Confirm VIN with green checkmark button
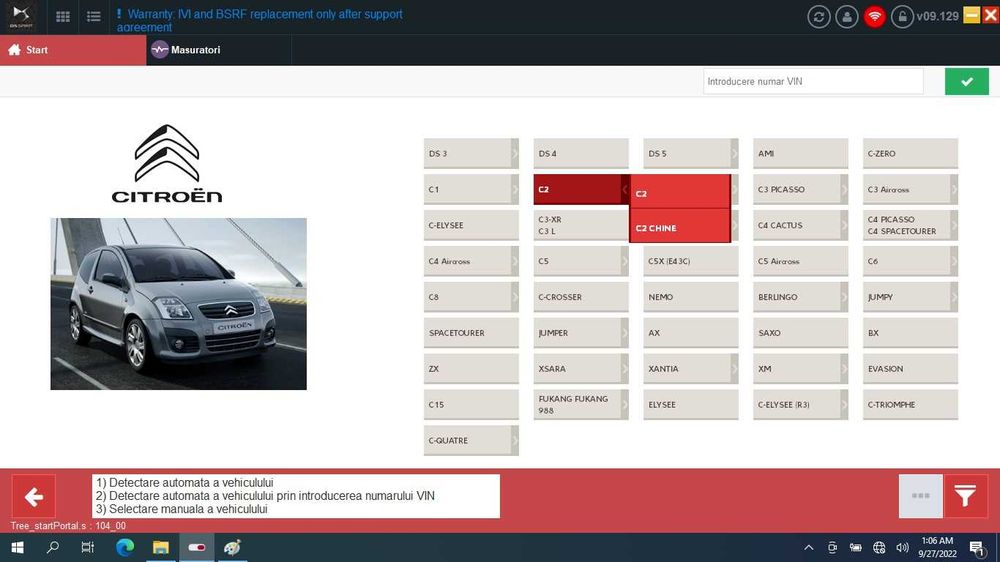This screenshot has width=1000, height=562. (x=967, y=82)
